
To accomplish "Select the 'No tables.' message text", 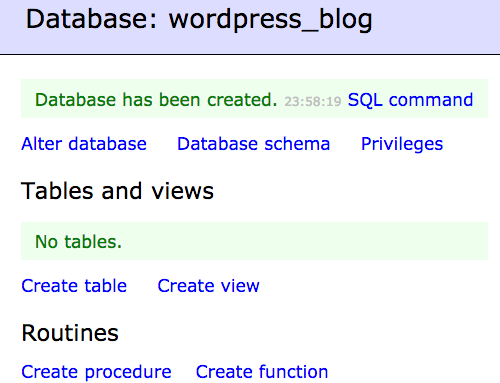I will coord(78,242).
